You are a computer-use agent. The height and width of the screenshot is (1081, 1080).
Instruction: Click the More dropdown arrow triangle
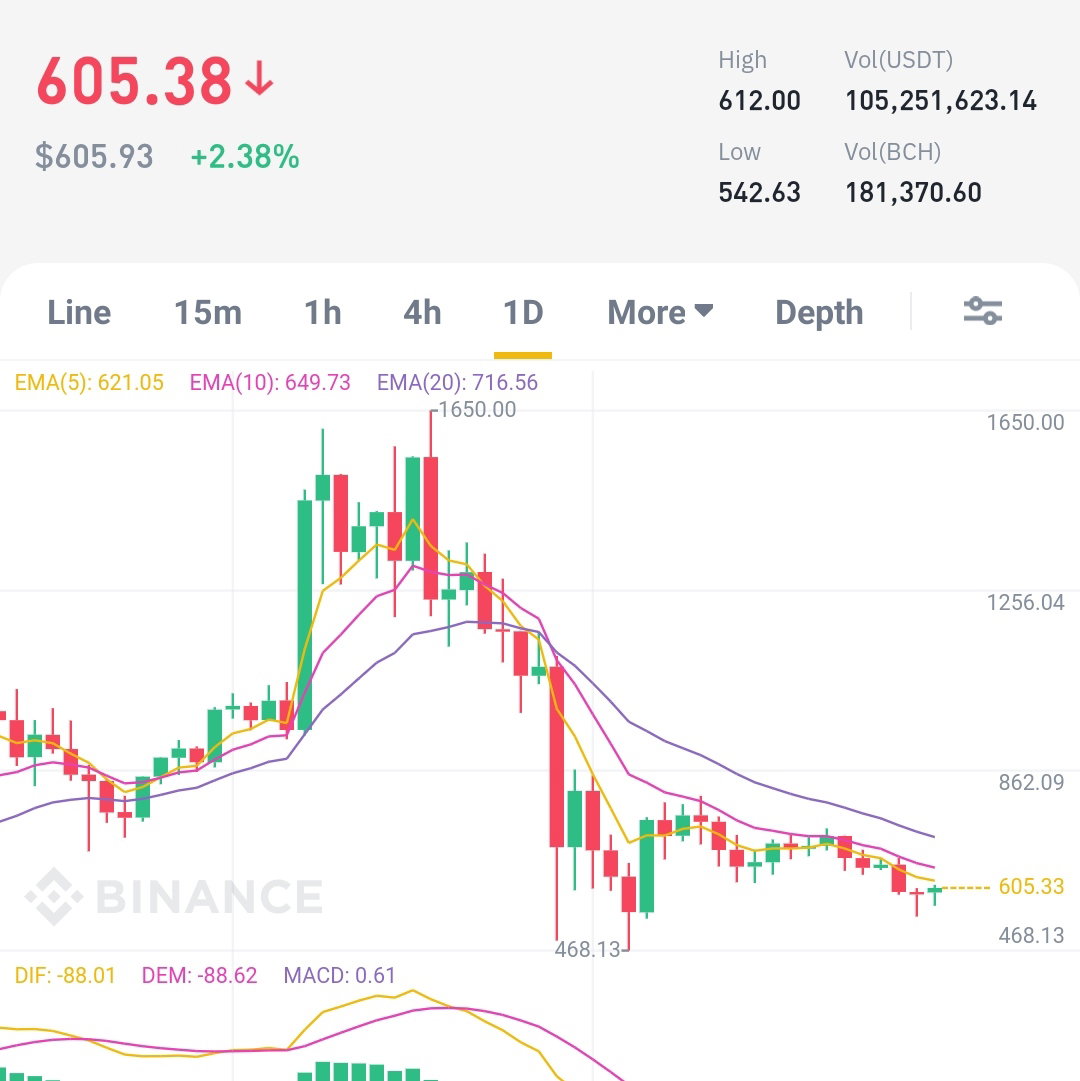[x=703, y=310]
